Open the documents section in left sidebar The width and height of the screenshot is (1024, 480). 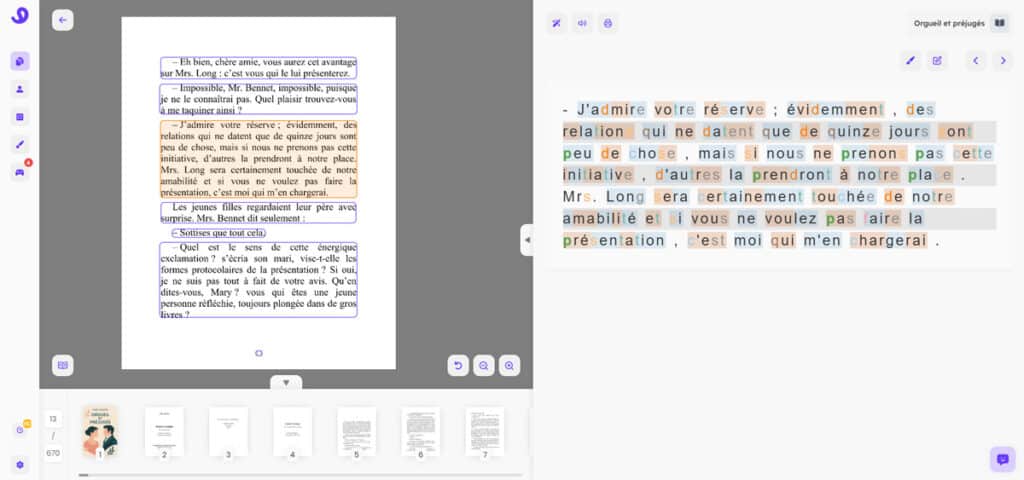click(20, 62)
